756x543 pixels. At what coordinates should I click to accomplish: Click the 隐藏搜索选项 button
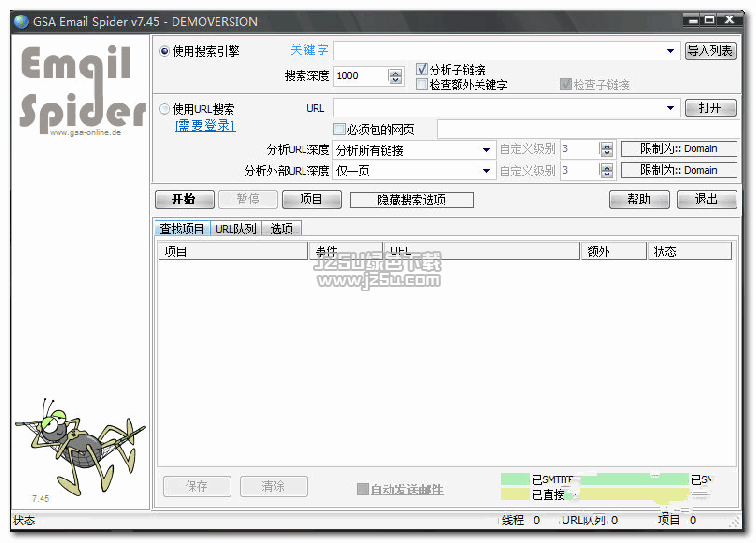coord(411,200)
